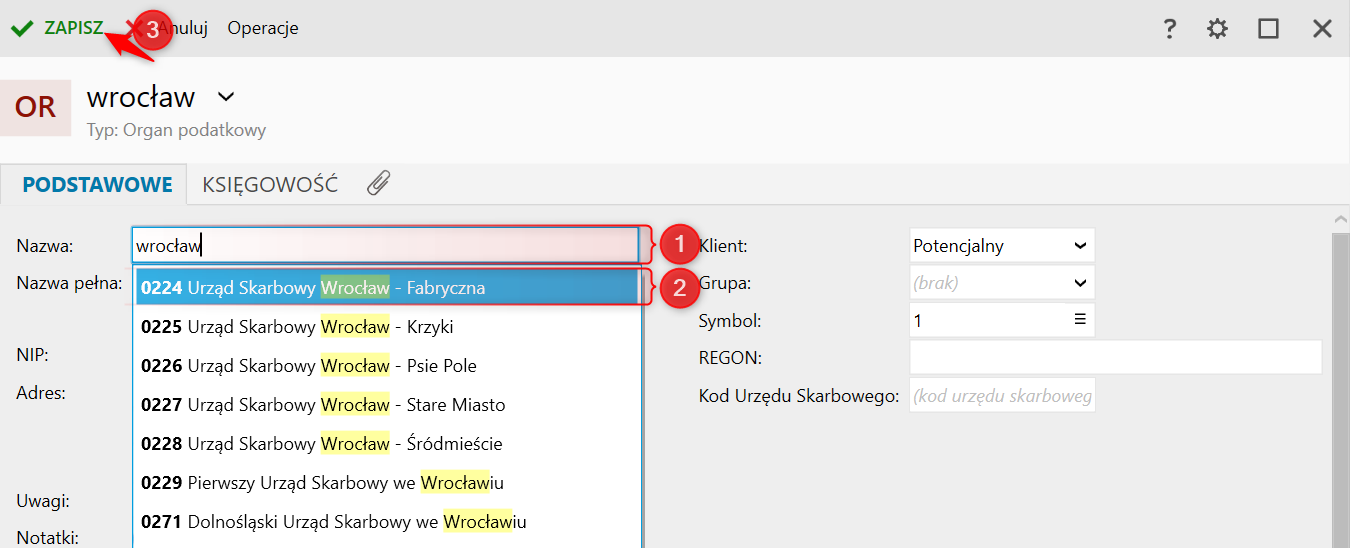1350x548 pixels.
Task: Open settings gear icon in title bar
Action: [1217, 29]
